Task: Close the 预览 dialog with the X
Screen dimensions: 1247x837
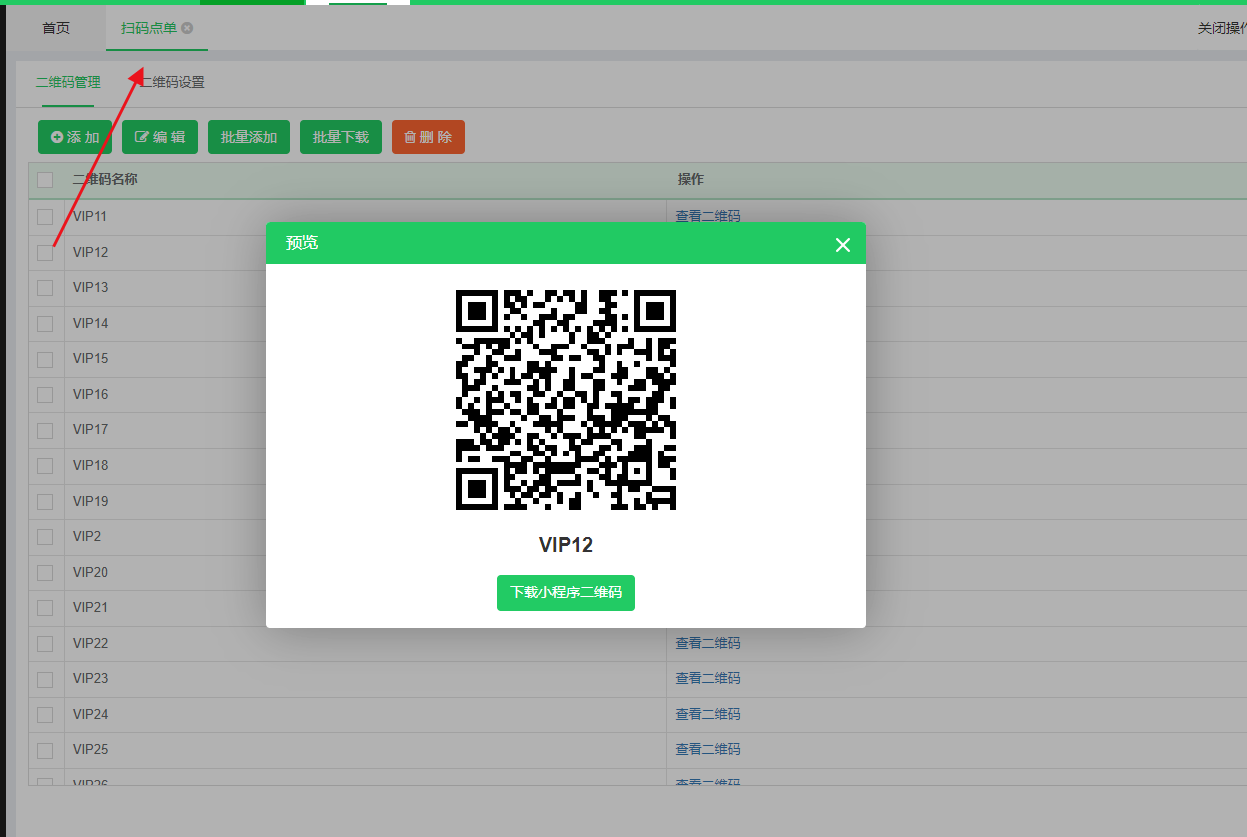Action: tap(843, 245)
